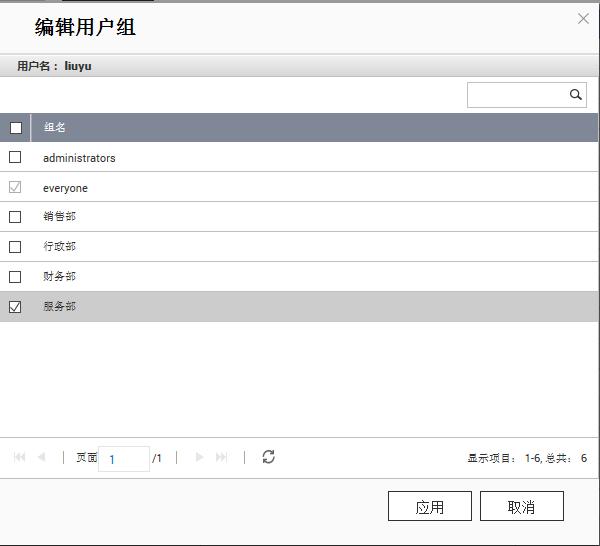This screenshot has width=600, height=546.
Task: Close the 编辑用户组 dialog
Action: [x=583, y=18]
